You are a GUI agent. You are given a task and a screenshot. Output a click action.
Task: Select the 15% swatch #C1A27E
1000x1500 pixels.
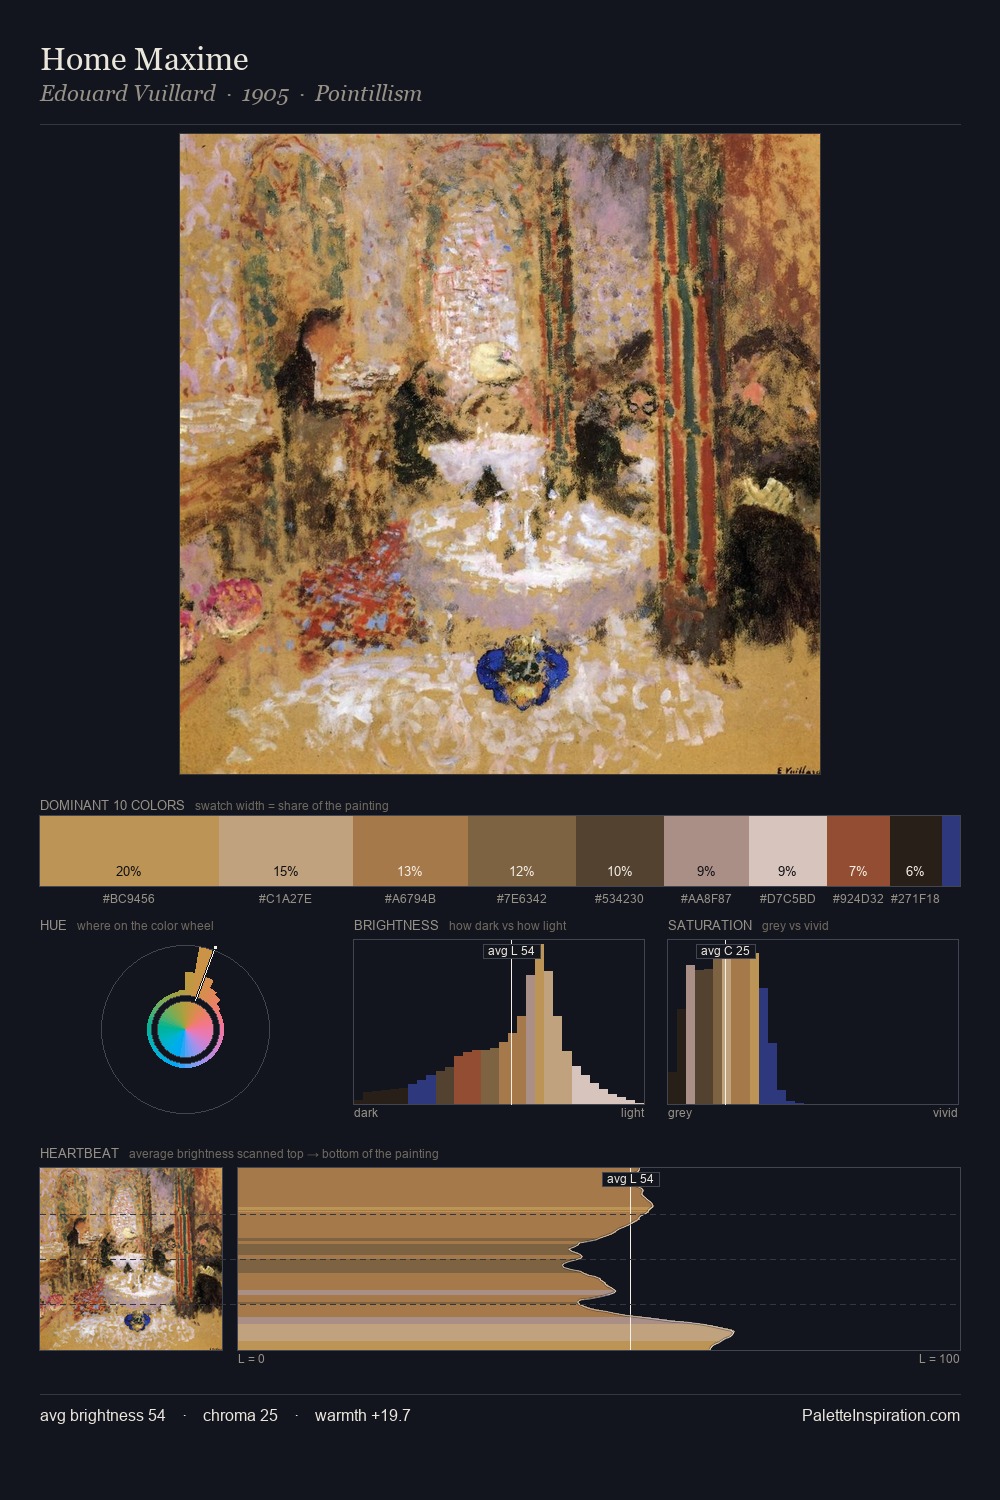pos(286,851)
